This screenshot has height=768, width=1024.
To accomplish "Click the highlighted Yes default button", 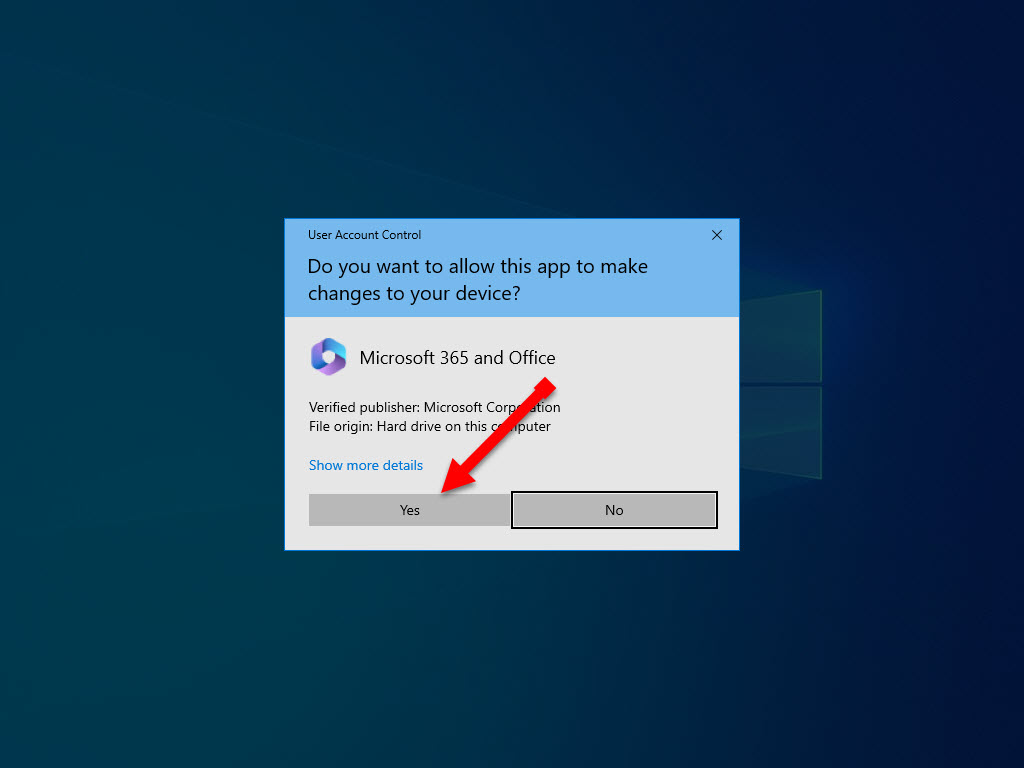I will [x=409, y=510].
